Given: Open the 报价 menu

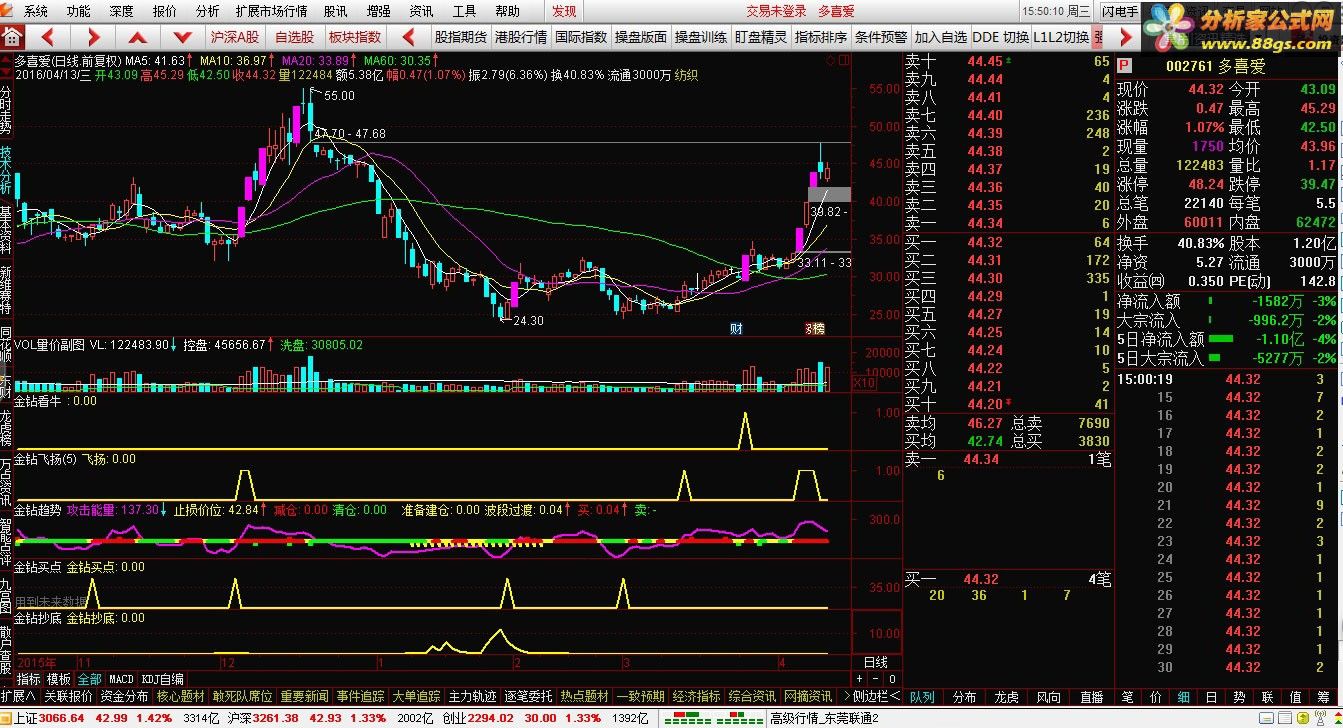Looking at the screenshot, I should [x=164, y=11].
